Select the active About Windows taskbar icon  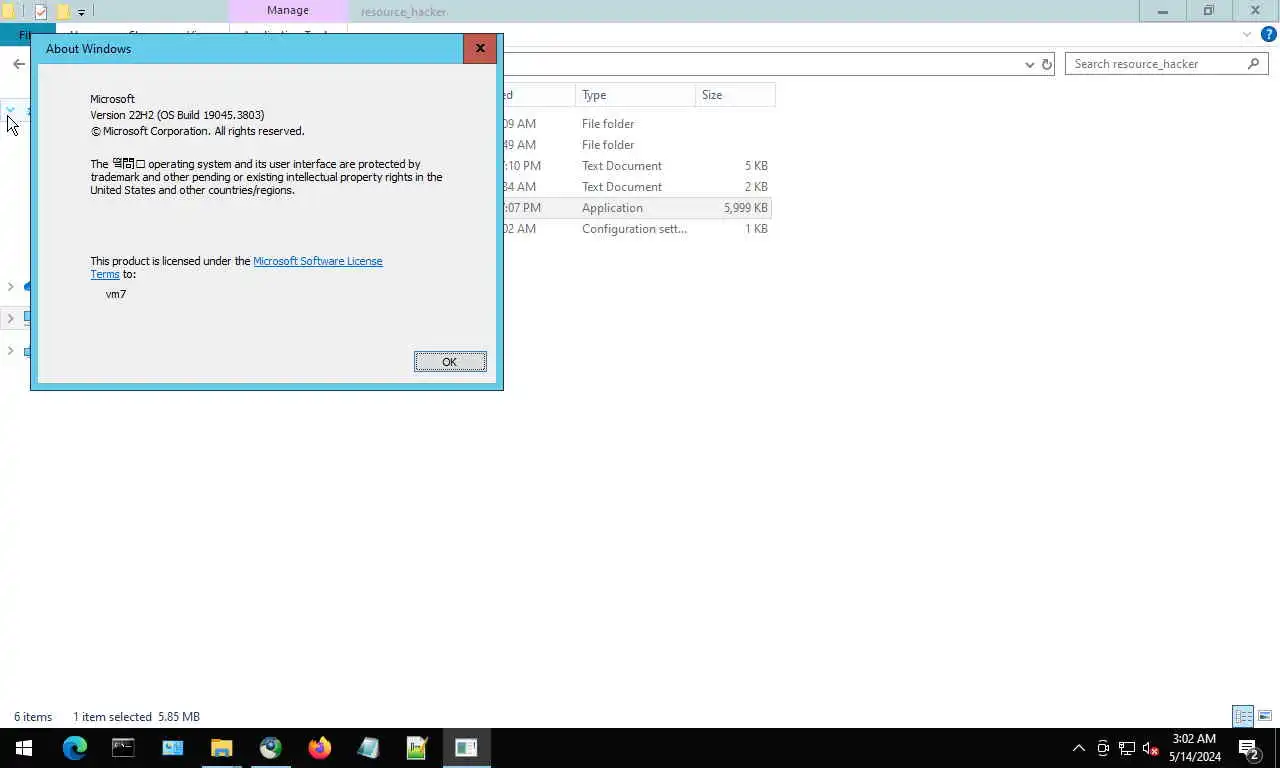(466, 747)
